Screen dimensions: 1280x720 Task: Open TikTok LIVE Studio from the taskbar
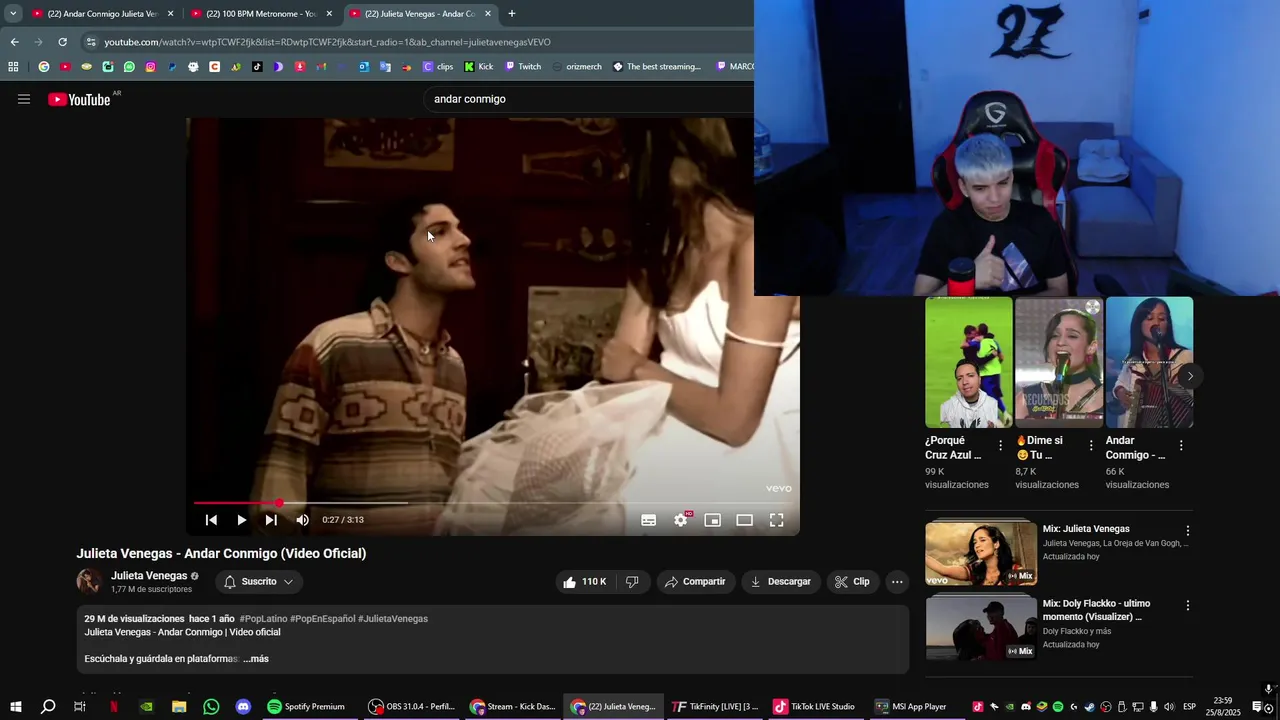tap(814, 707)
